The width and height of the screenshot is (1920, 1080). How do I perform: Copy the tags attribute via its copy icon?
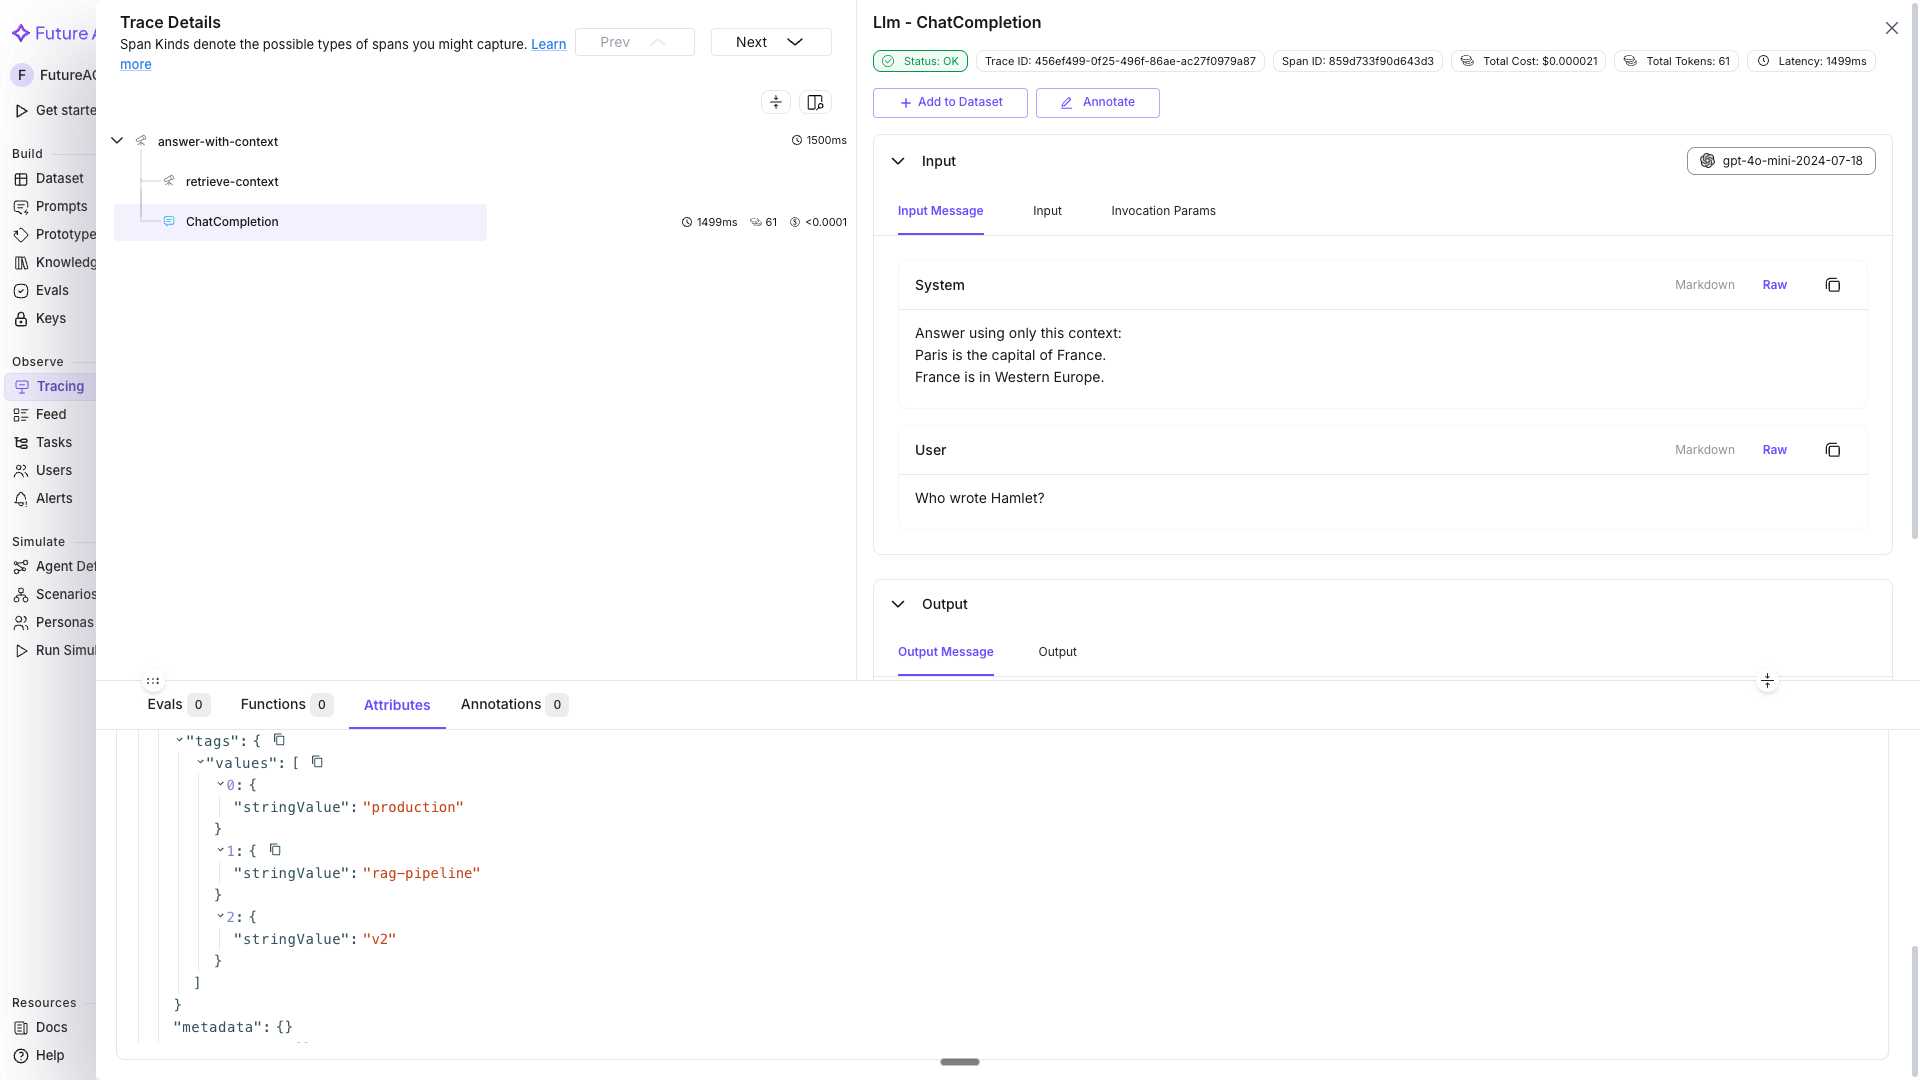(x=279, y=740)
